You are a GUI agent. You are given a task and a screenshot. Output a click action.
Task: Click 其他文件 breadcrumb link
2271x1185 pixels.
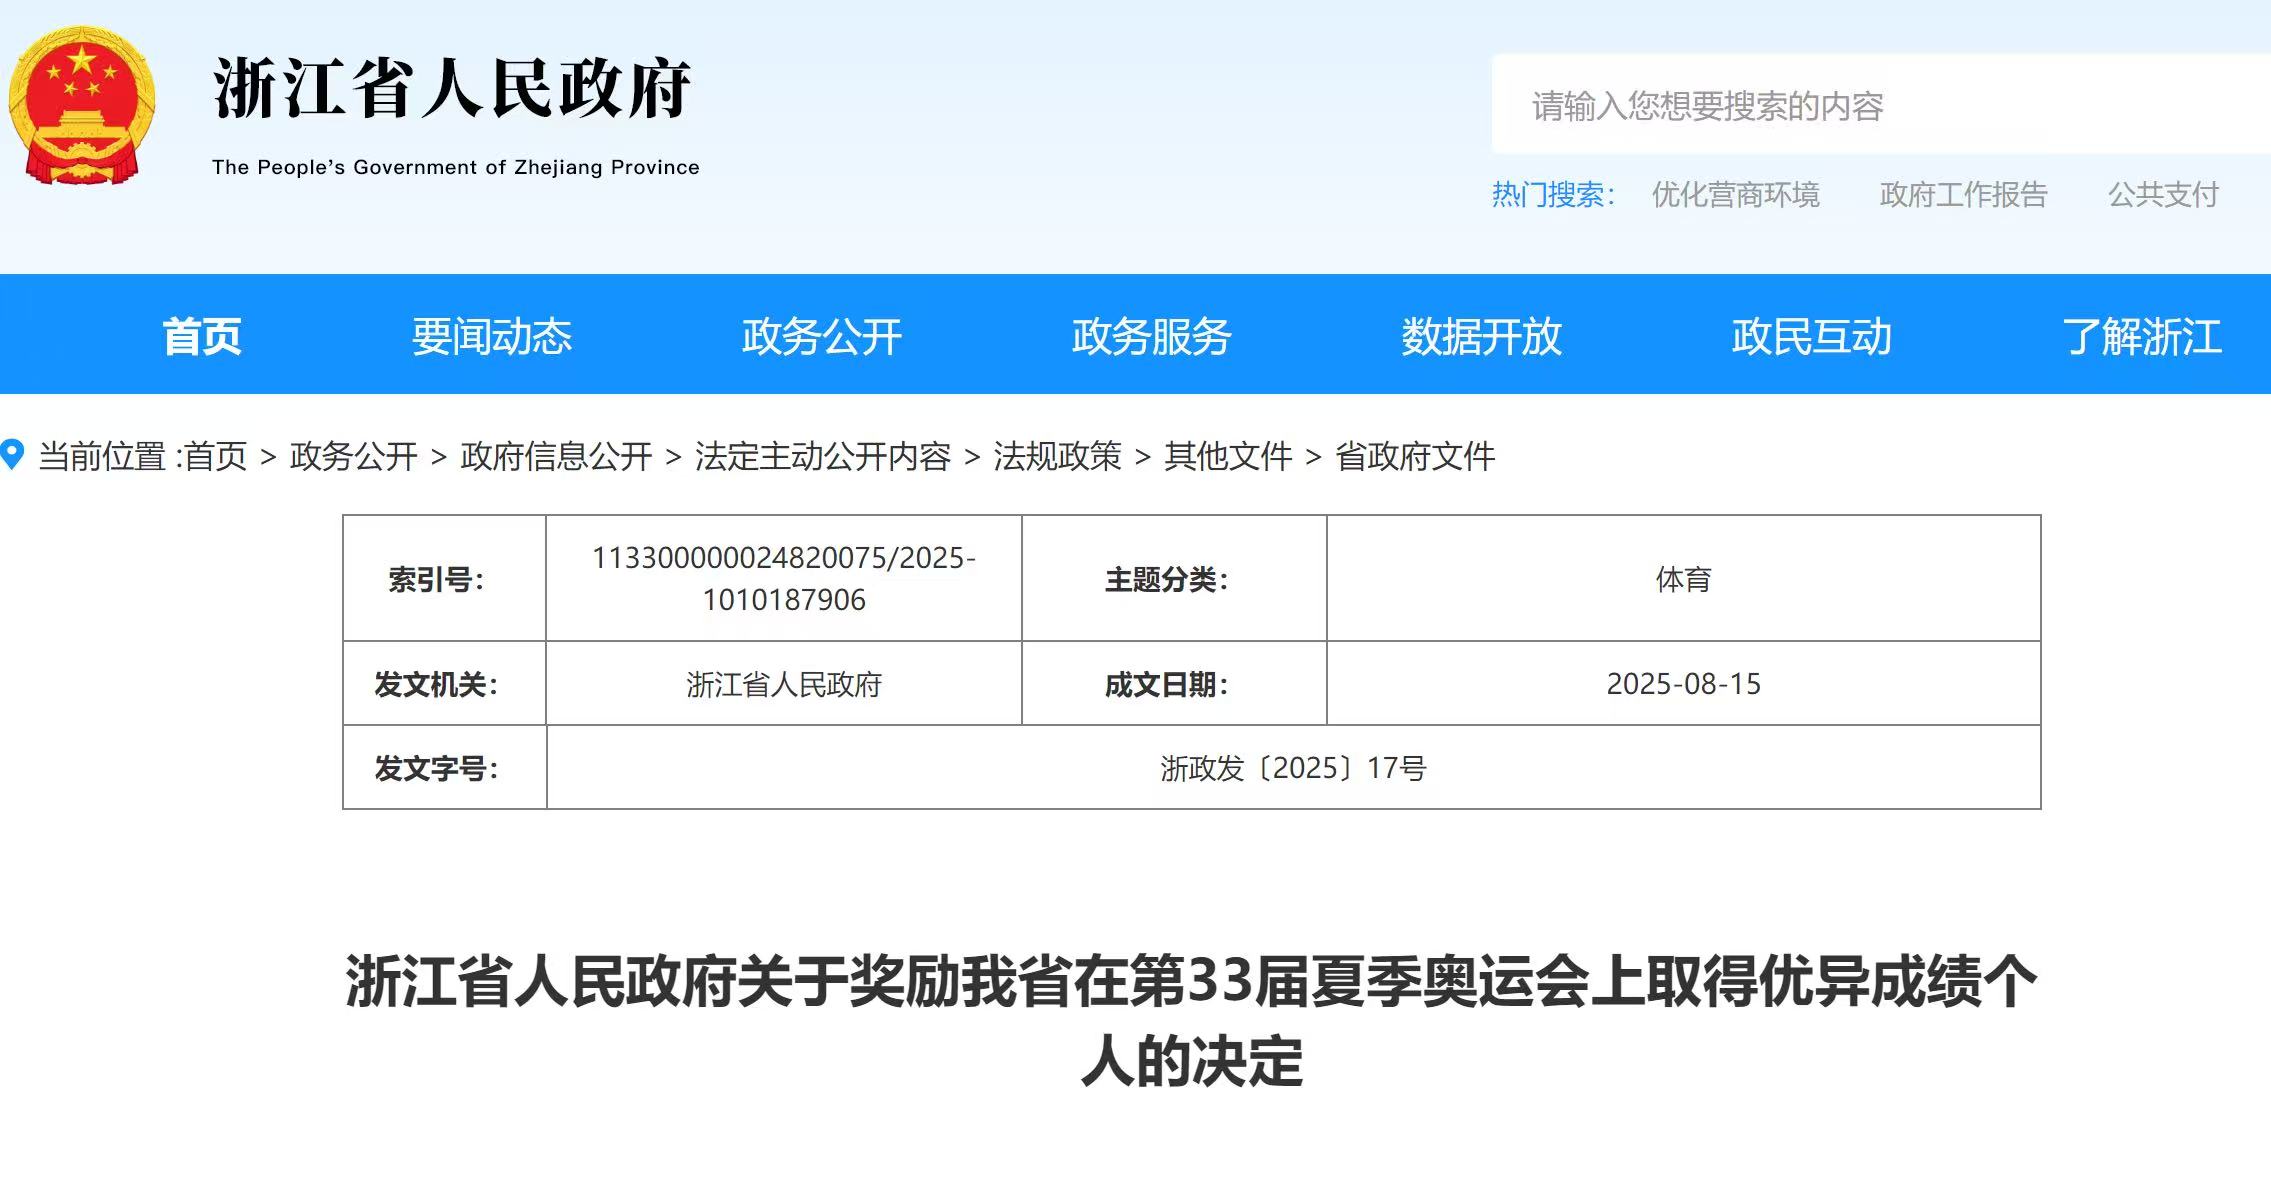[1228, 457]
